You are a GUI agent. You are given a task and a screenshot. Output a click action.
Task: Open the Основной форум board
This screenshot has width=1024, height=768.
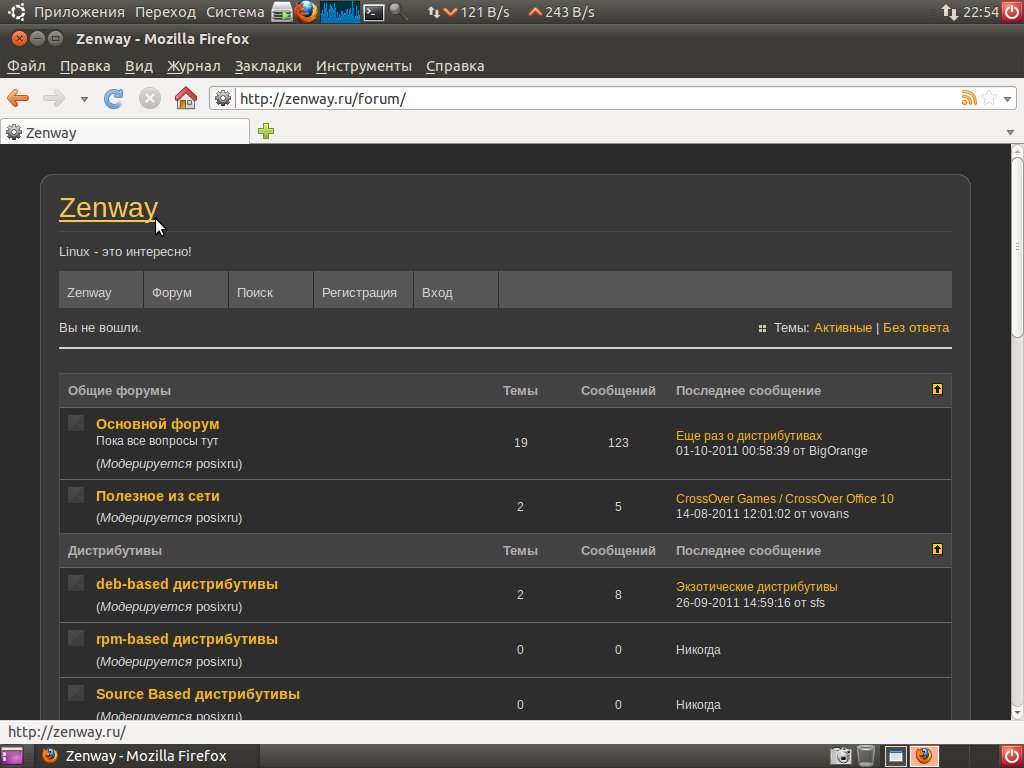(x=157, y=424)
